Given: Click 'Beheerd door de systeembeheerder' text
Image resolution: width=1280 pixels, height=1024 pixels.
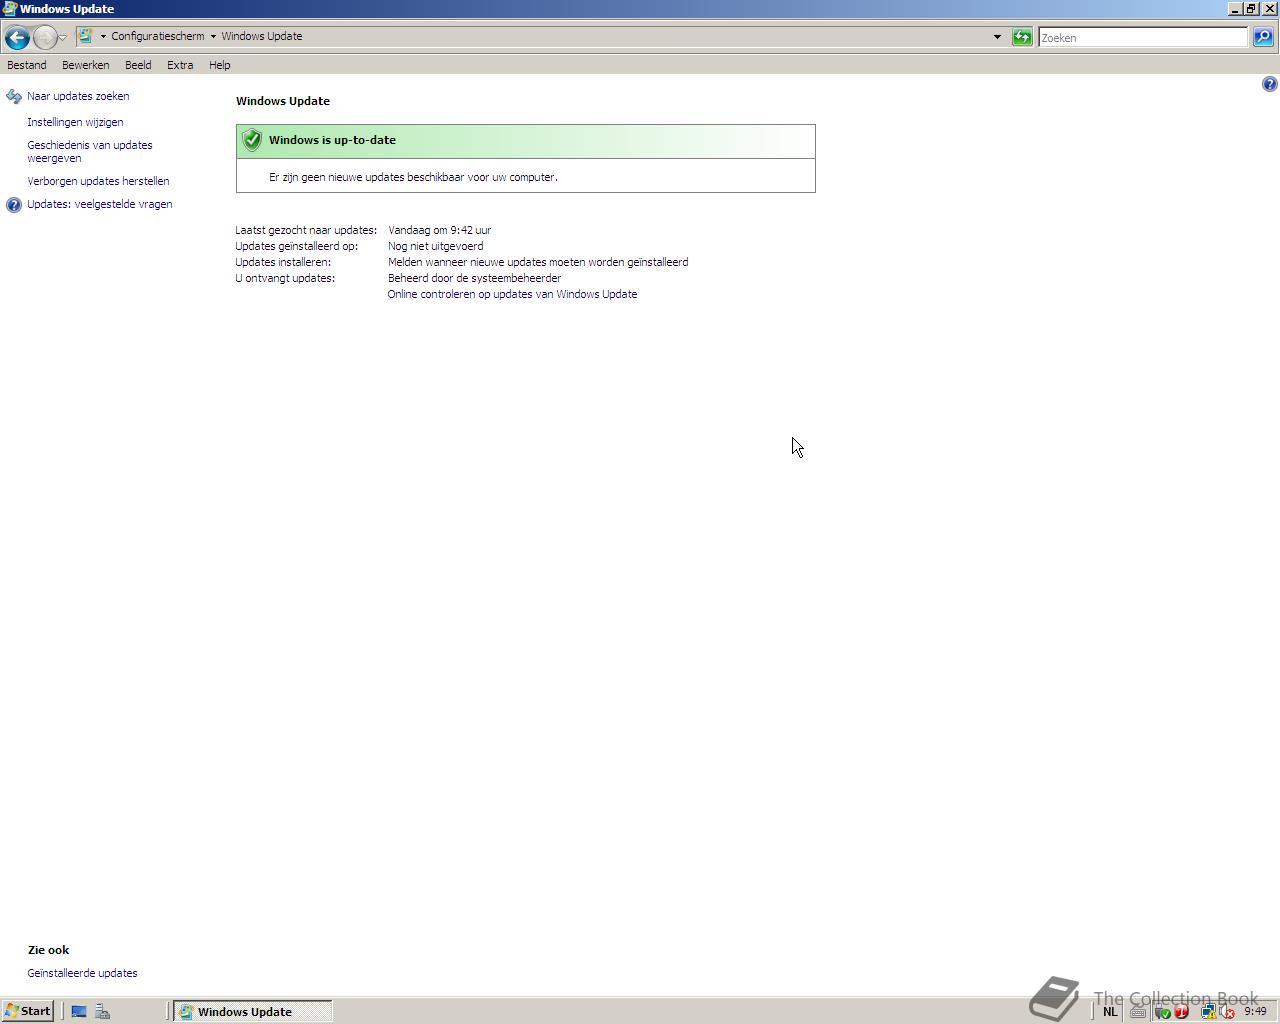Looking at the screenshot, I should (x=474, y=278).
